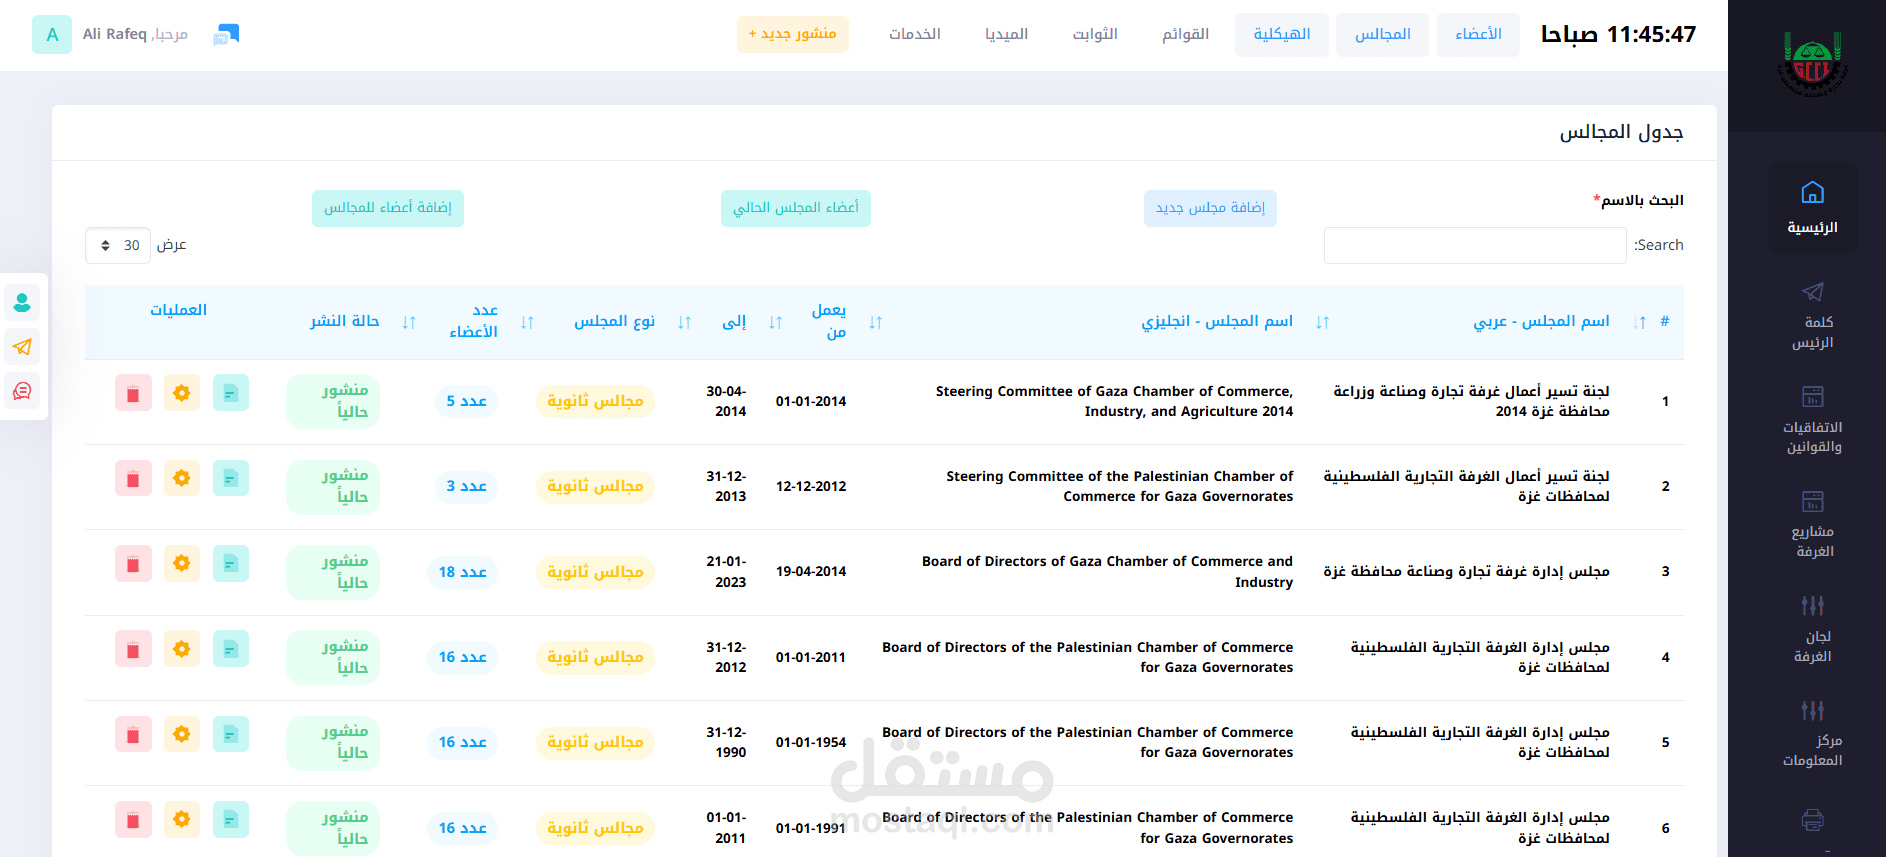1886x857 pixels.
Task: Delete council row 3 with the red trash icon
Action: click(x=133, y=564)
